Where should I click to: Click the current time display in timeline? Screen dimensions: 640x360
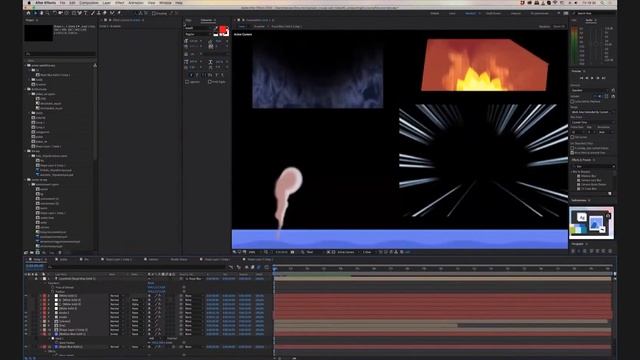point(35,266)
